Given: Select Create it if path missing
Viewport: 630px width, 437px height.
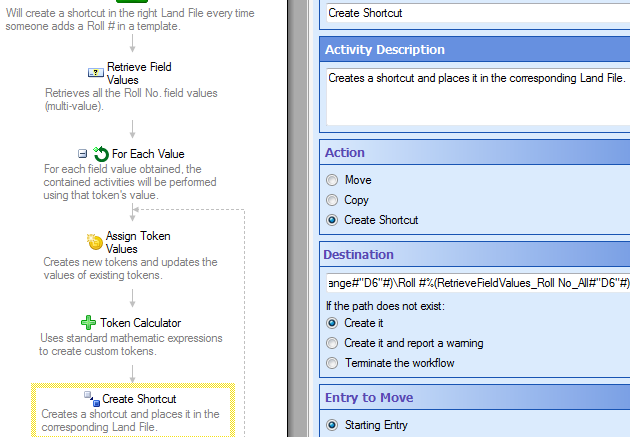Looking at the screenshot, I should click(332, 323).
